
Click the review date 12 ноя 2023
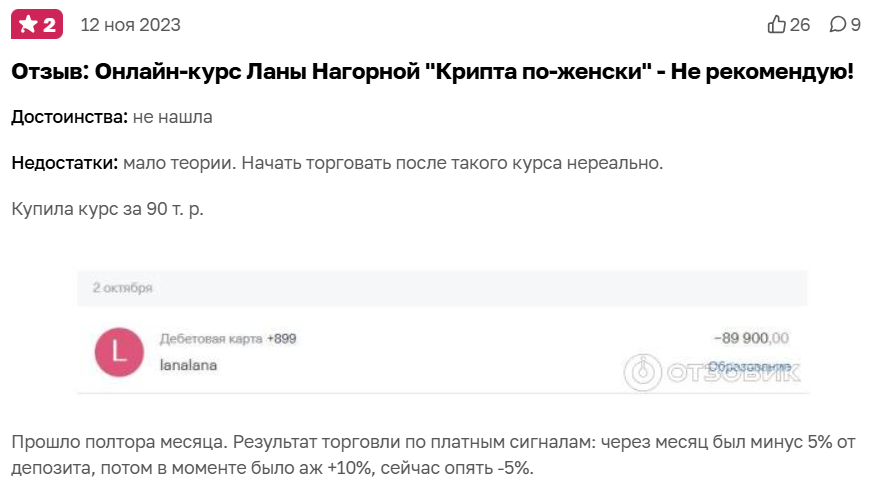[x=131, y=25]
